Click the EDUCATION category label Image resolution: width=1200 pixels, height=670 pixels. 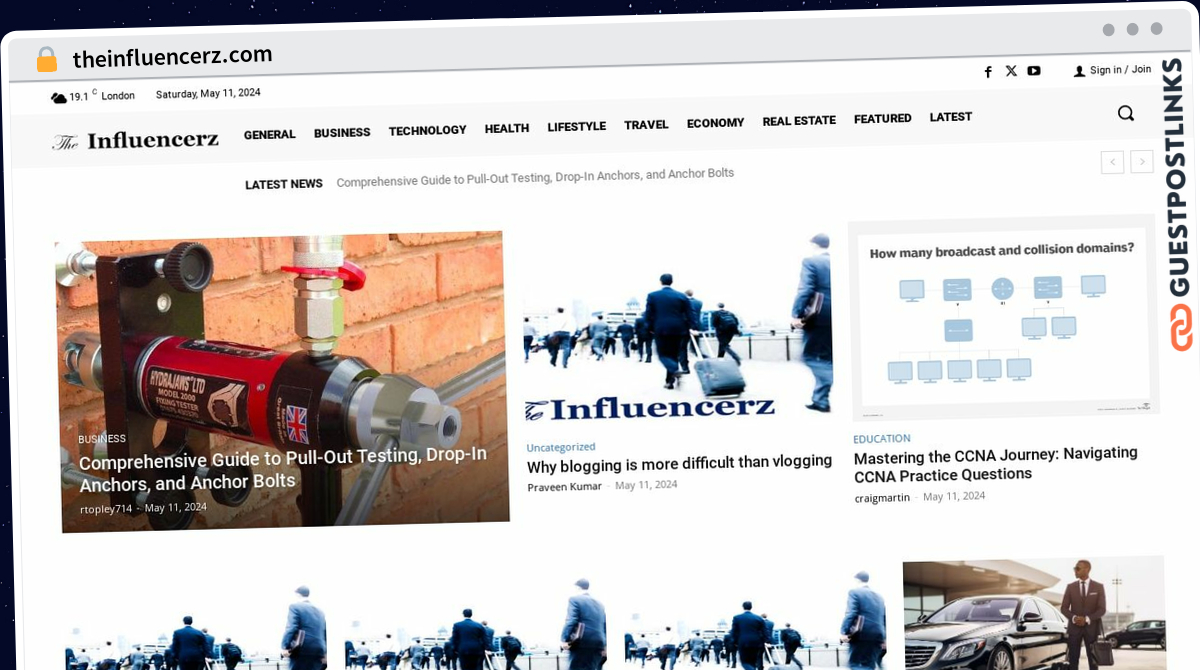(x=882, y=439)
